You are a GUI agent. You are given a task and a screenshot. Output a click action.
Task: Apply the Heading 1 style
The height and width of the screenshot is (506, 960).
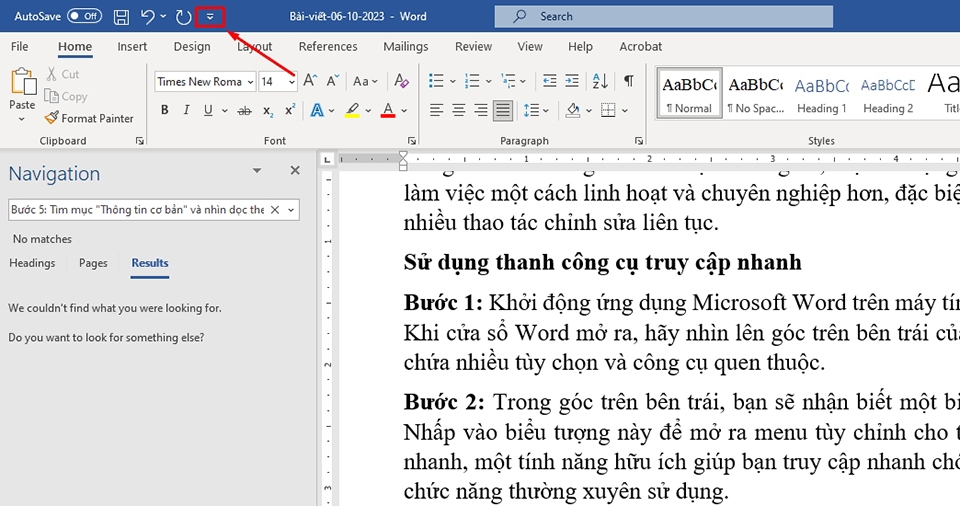822,93
